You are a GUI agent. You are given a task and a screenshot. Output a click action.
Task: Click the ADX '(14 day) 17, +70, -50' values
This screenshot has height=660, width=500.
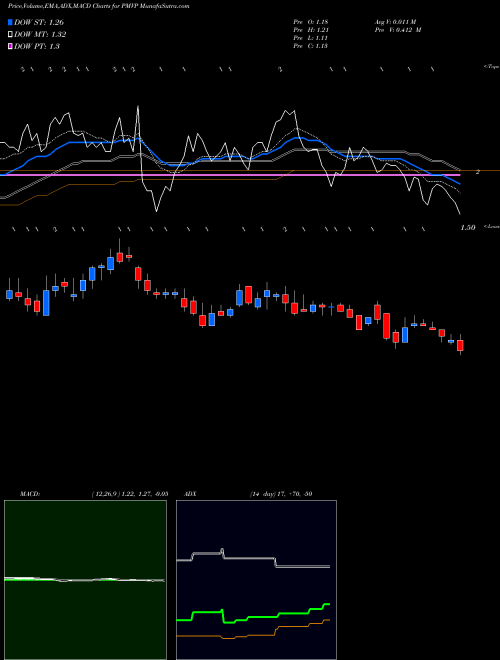(x=281, y=494)
